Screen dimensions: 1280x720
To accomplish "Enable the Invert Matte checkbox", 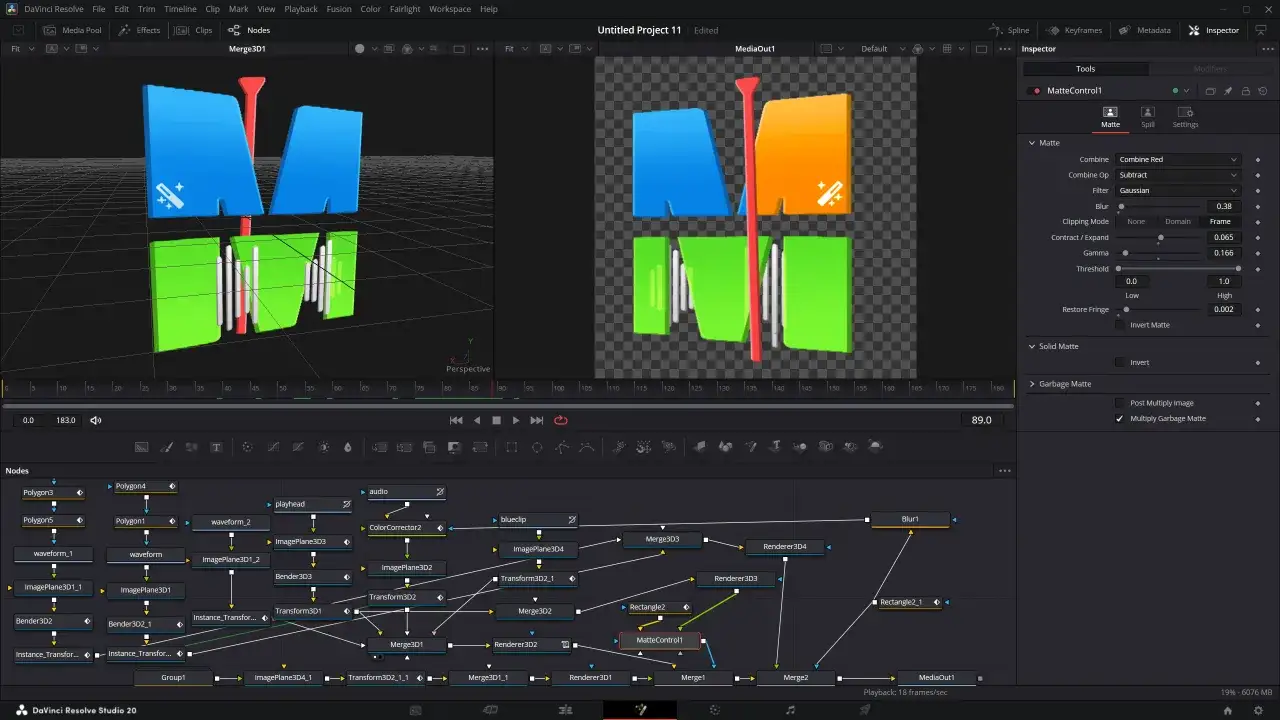I will (1120, 325).
